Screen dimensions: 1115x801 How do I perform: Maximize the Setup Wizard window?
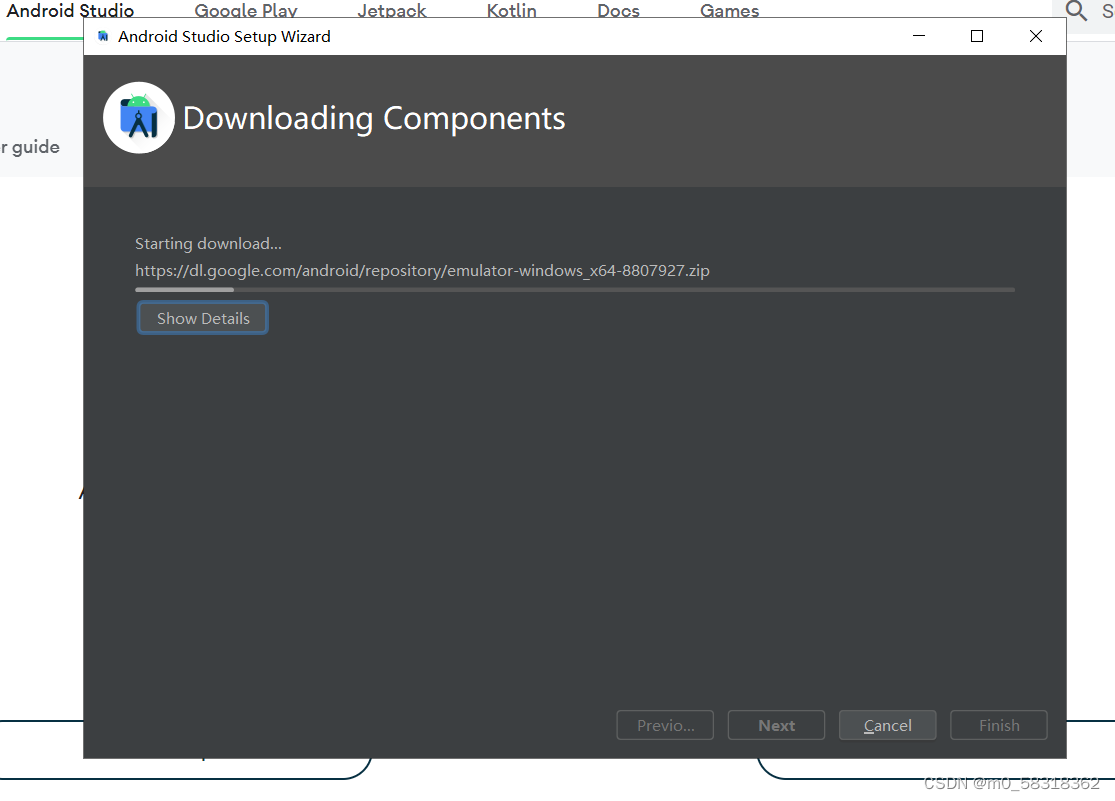(977, 36)
